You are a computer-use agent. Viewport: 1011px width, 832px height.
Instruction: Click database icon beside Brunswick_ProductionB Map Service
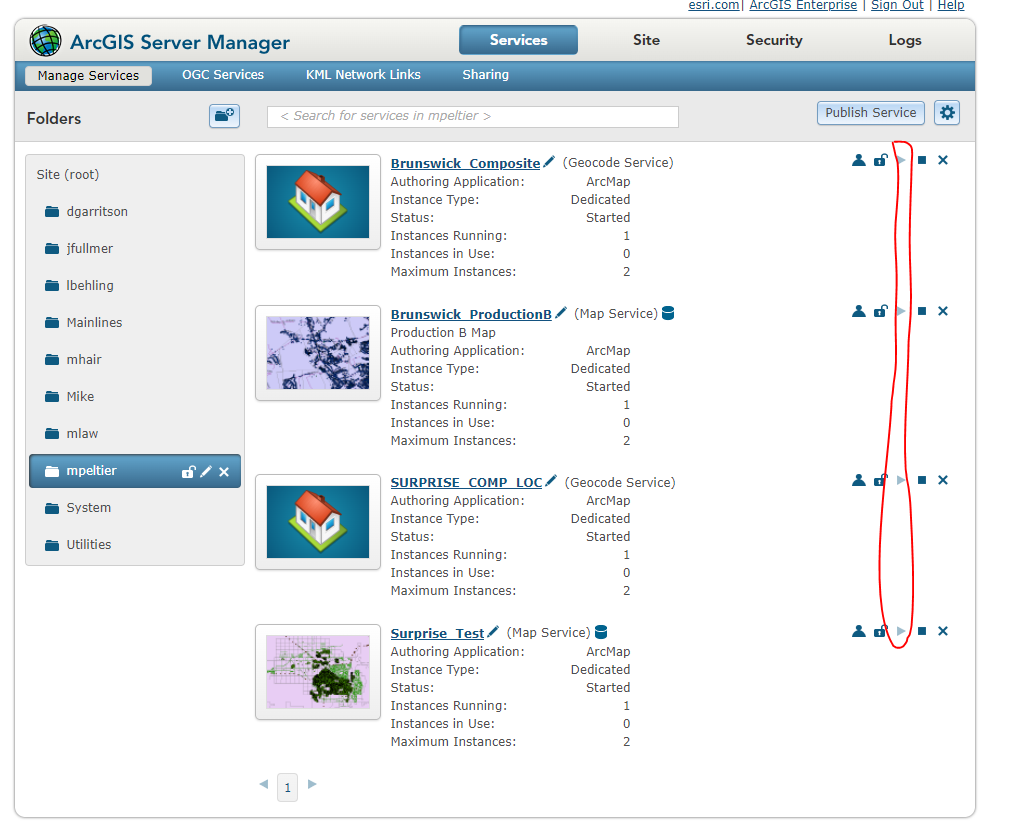click(668, 313)
